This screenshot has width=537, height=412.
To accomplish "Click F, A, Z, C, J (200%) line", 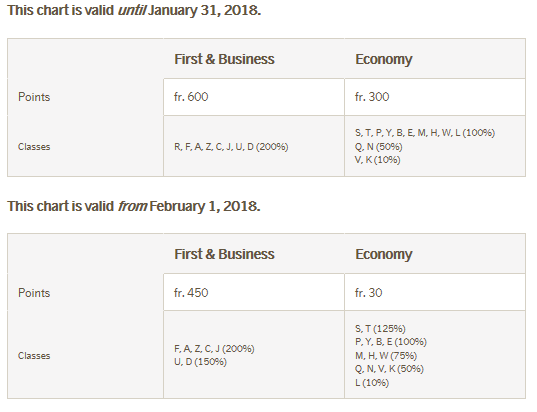I will coord(214,349).
